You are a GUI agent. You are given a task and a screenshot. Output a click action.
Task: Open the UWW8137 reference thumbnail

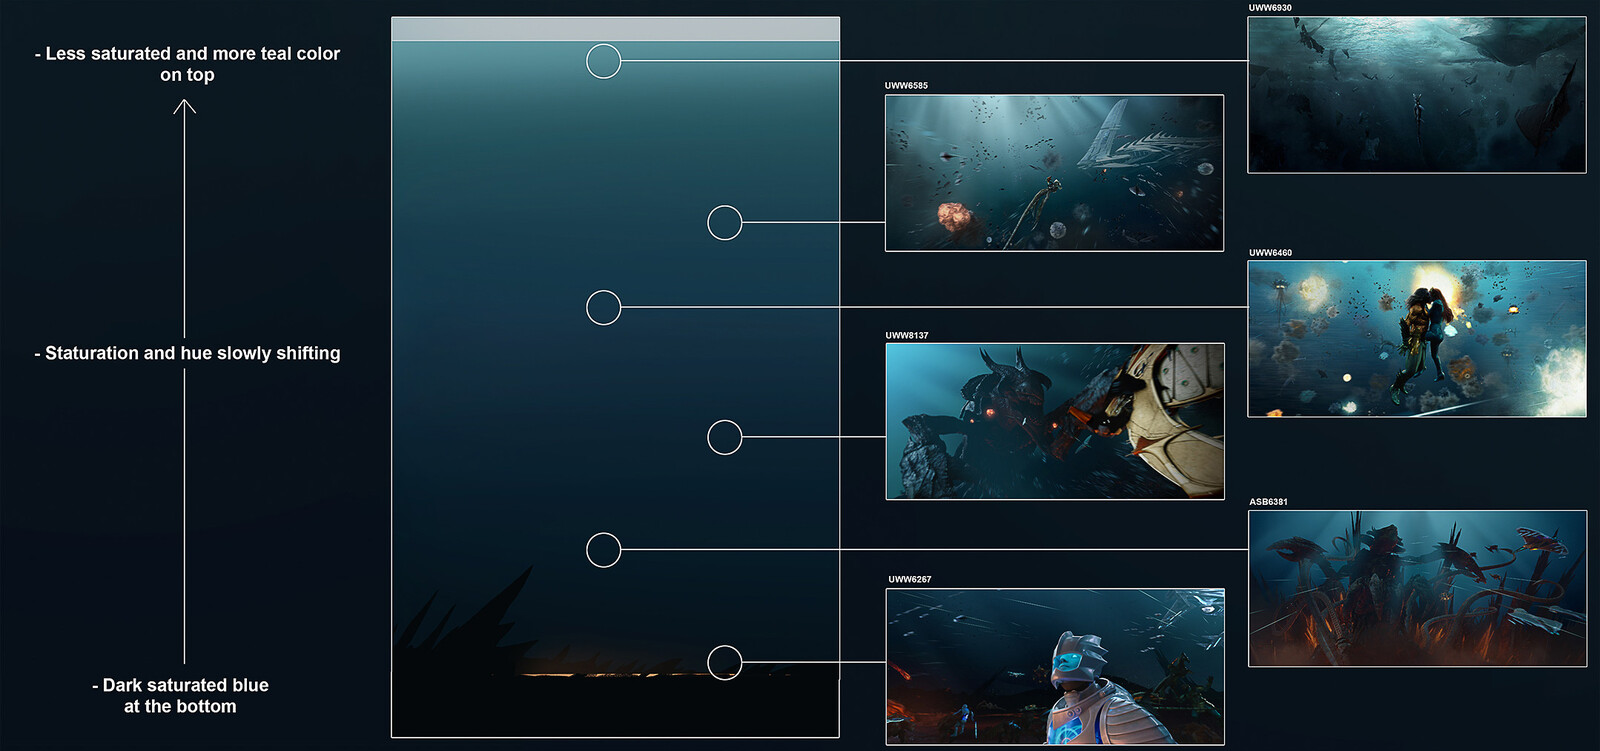(x=1055, y=421)
